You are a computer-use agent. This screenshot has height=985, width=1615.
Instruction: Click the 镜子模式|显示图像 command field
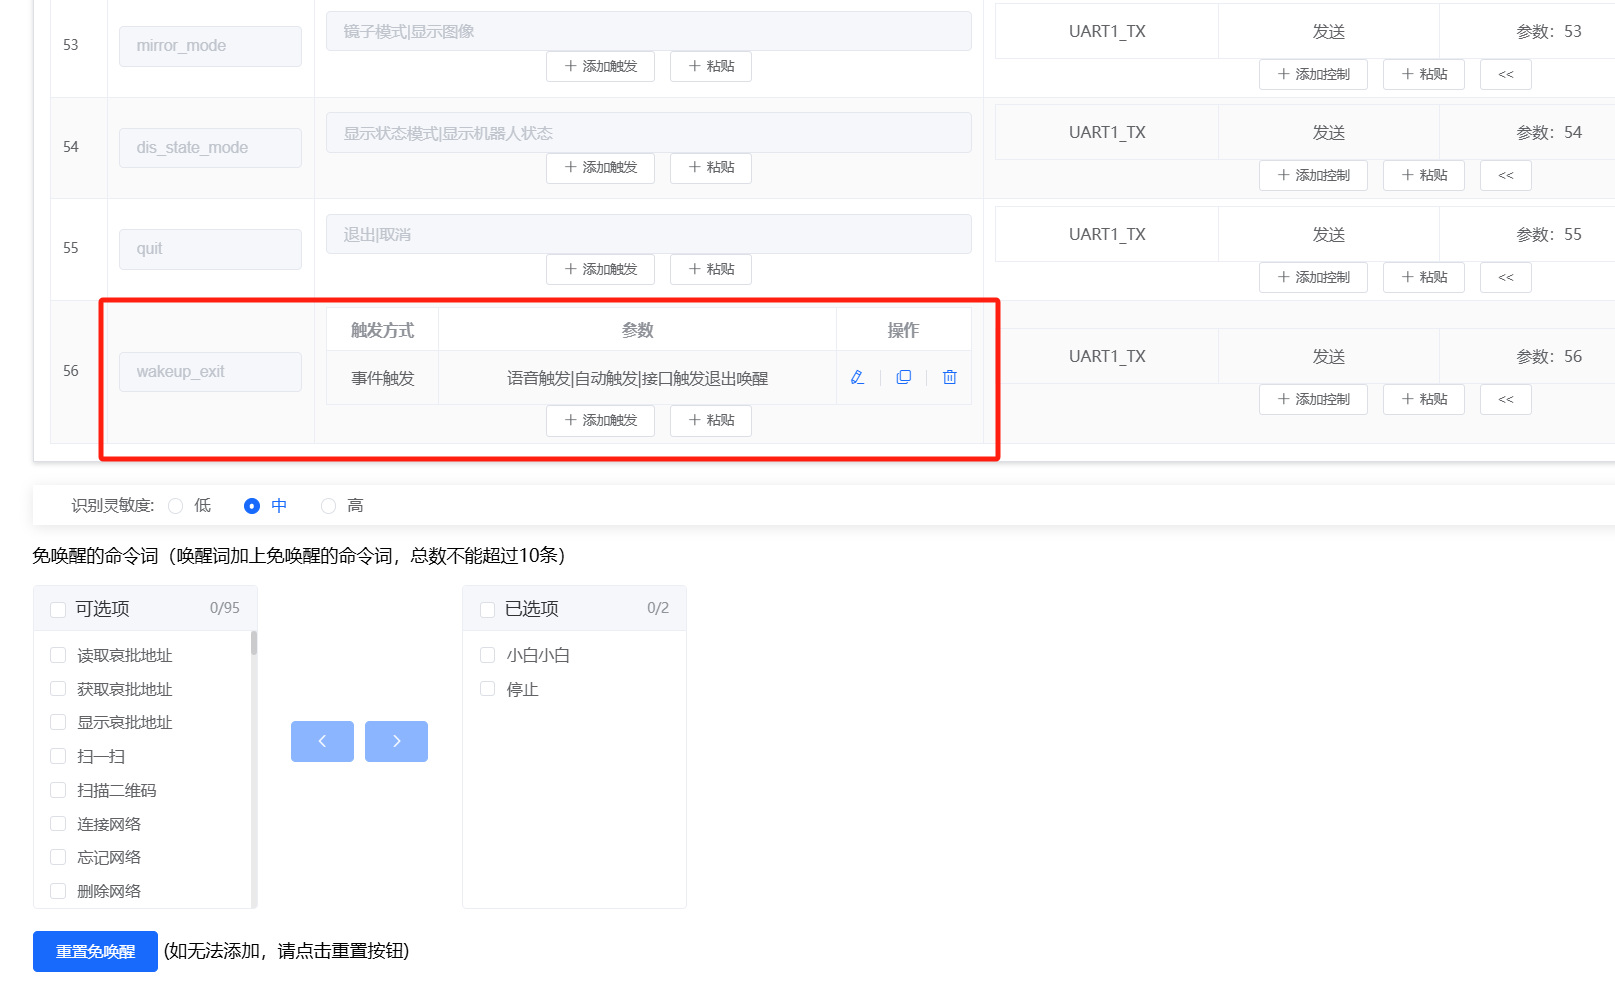pos(649,31)
